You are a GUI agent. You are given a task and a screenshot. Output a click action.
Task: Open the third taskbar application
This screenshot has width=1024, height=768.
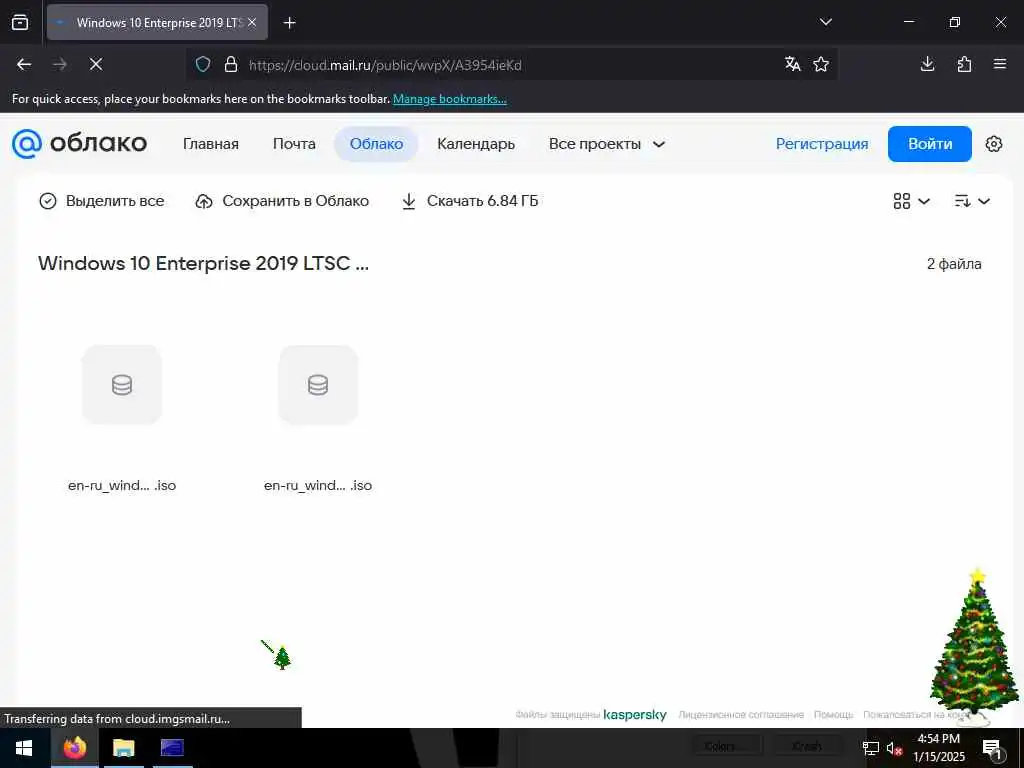[172, 748]
